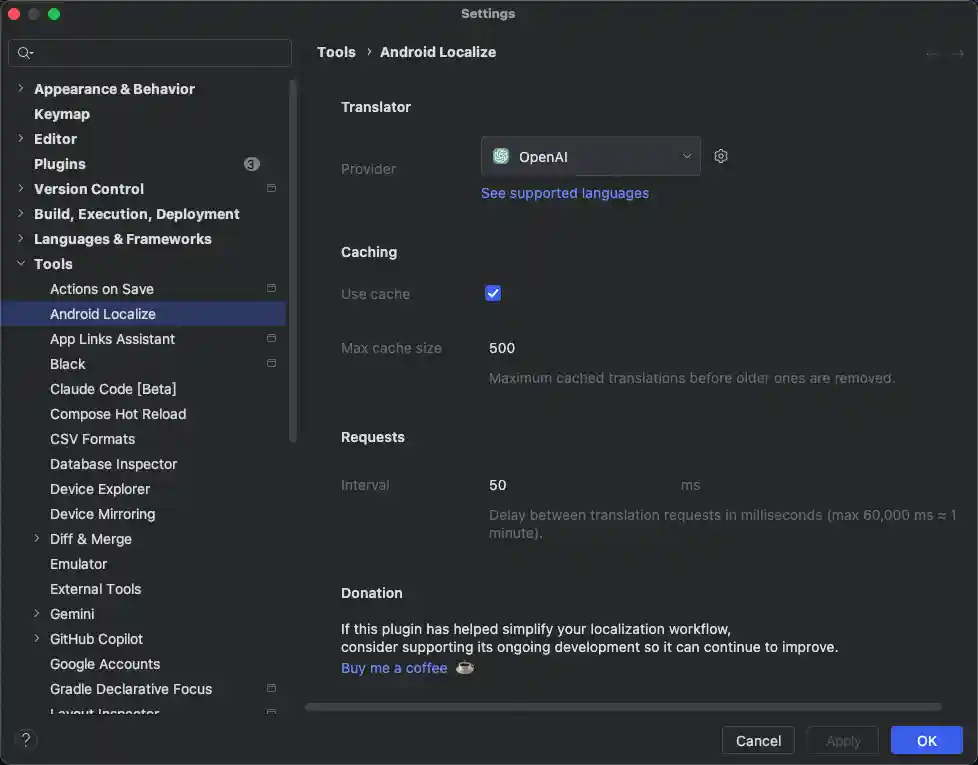Click the Max cache size field
Image resolution: width=978 pixels, height=765 pixels.
pyautogui.click(x=580, y=348)
